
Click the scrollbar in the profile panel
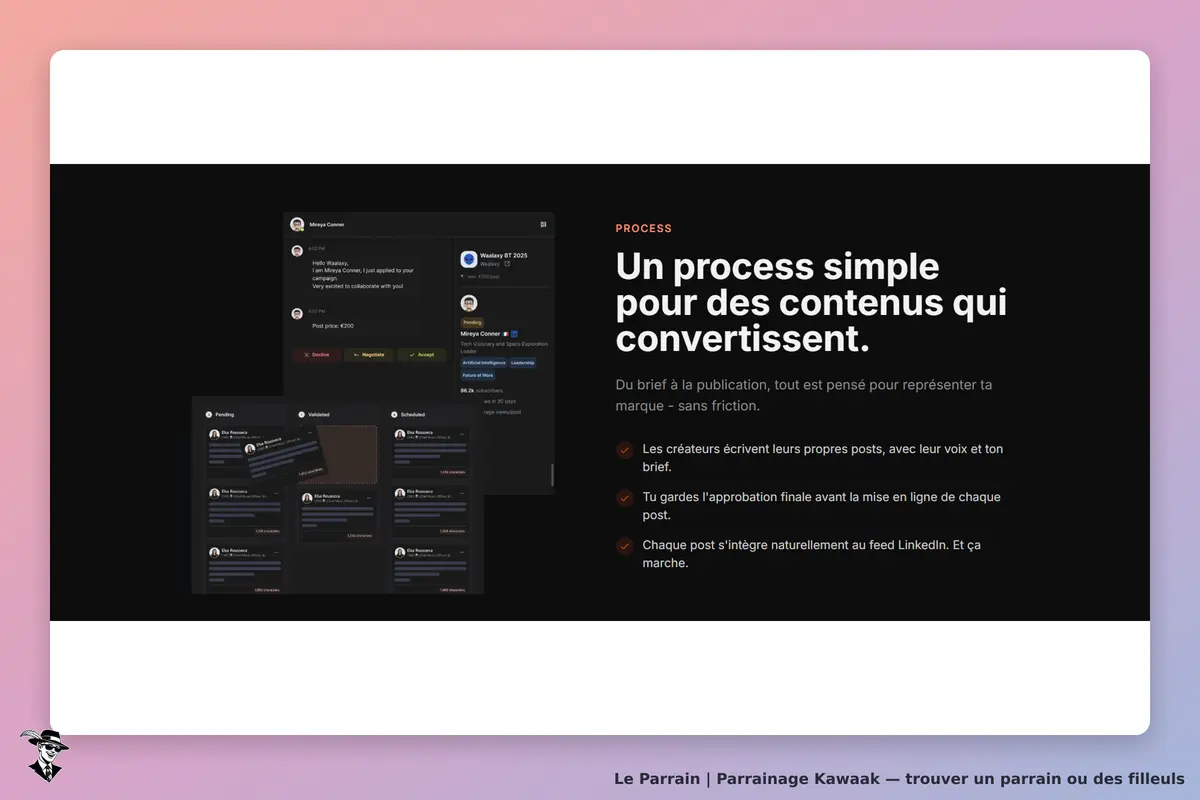pyautogui.click(x=551, y=474)
